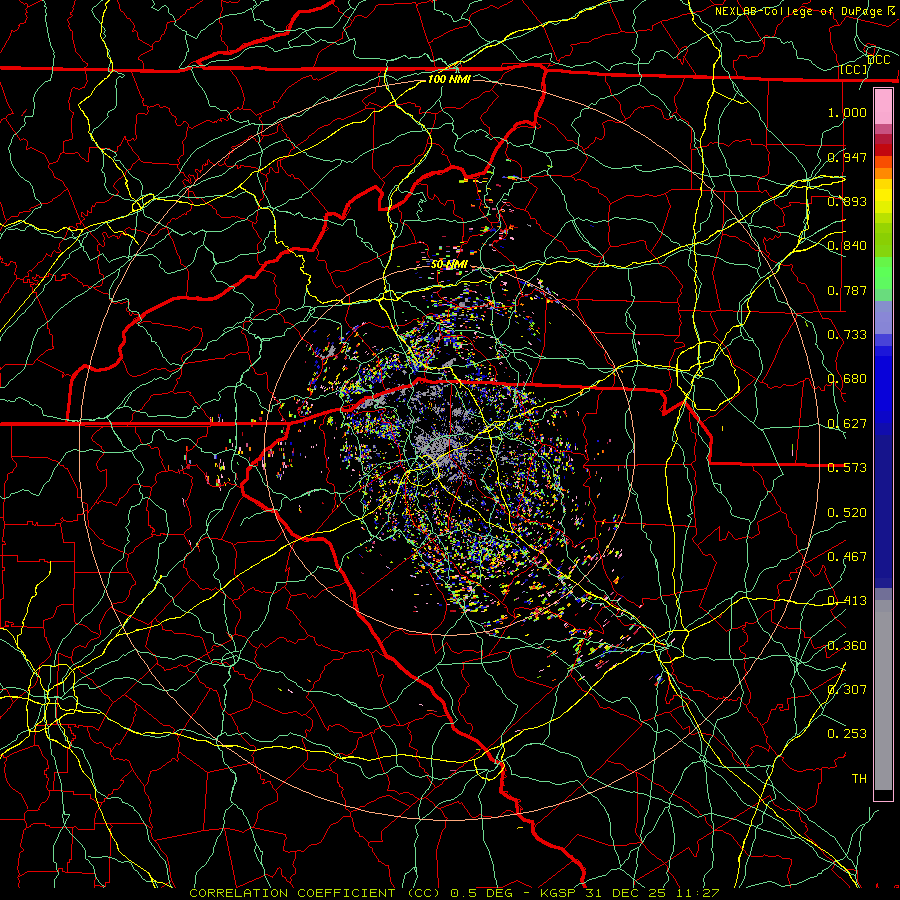Click the 0.947 legend value
Image resolution: width=900 pixels, height=900 pixels.
coord(847,157)
